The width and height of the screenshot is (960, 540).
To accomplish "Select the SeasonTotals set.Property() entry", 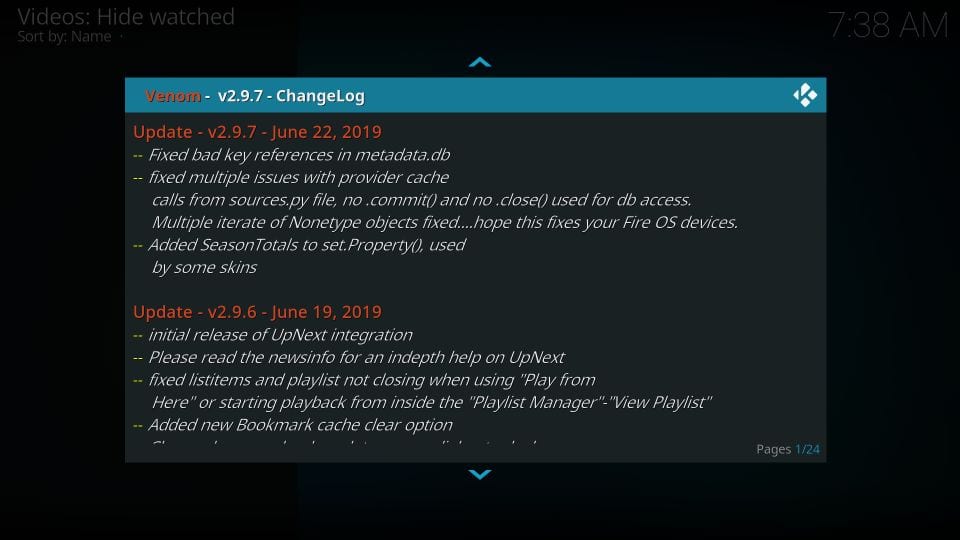I will coord(299,245).
